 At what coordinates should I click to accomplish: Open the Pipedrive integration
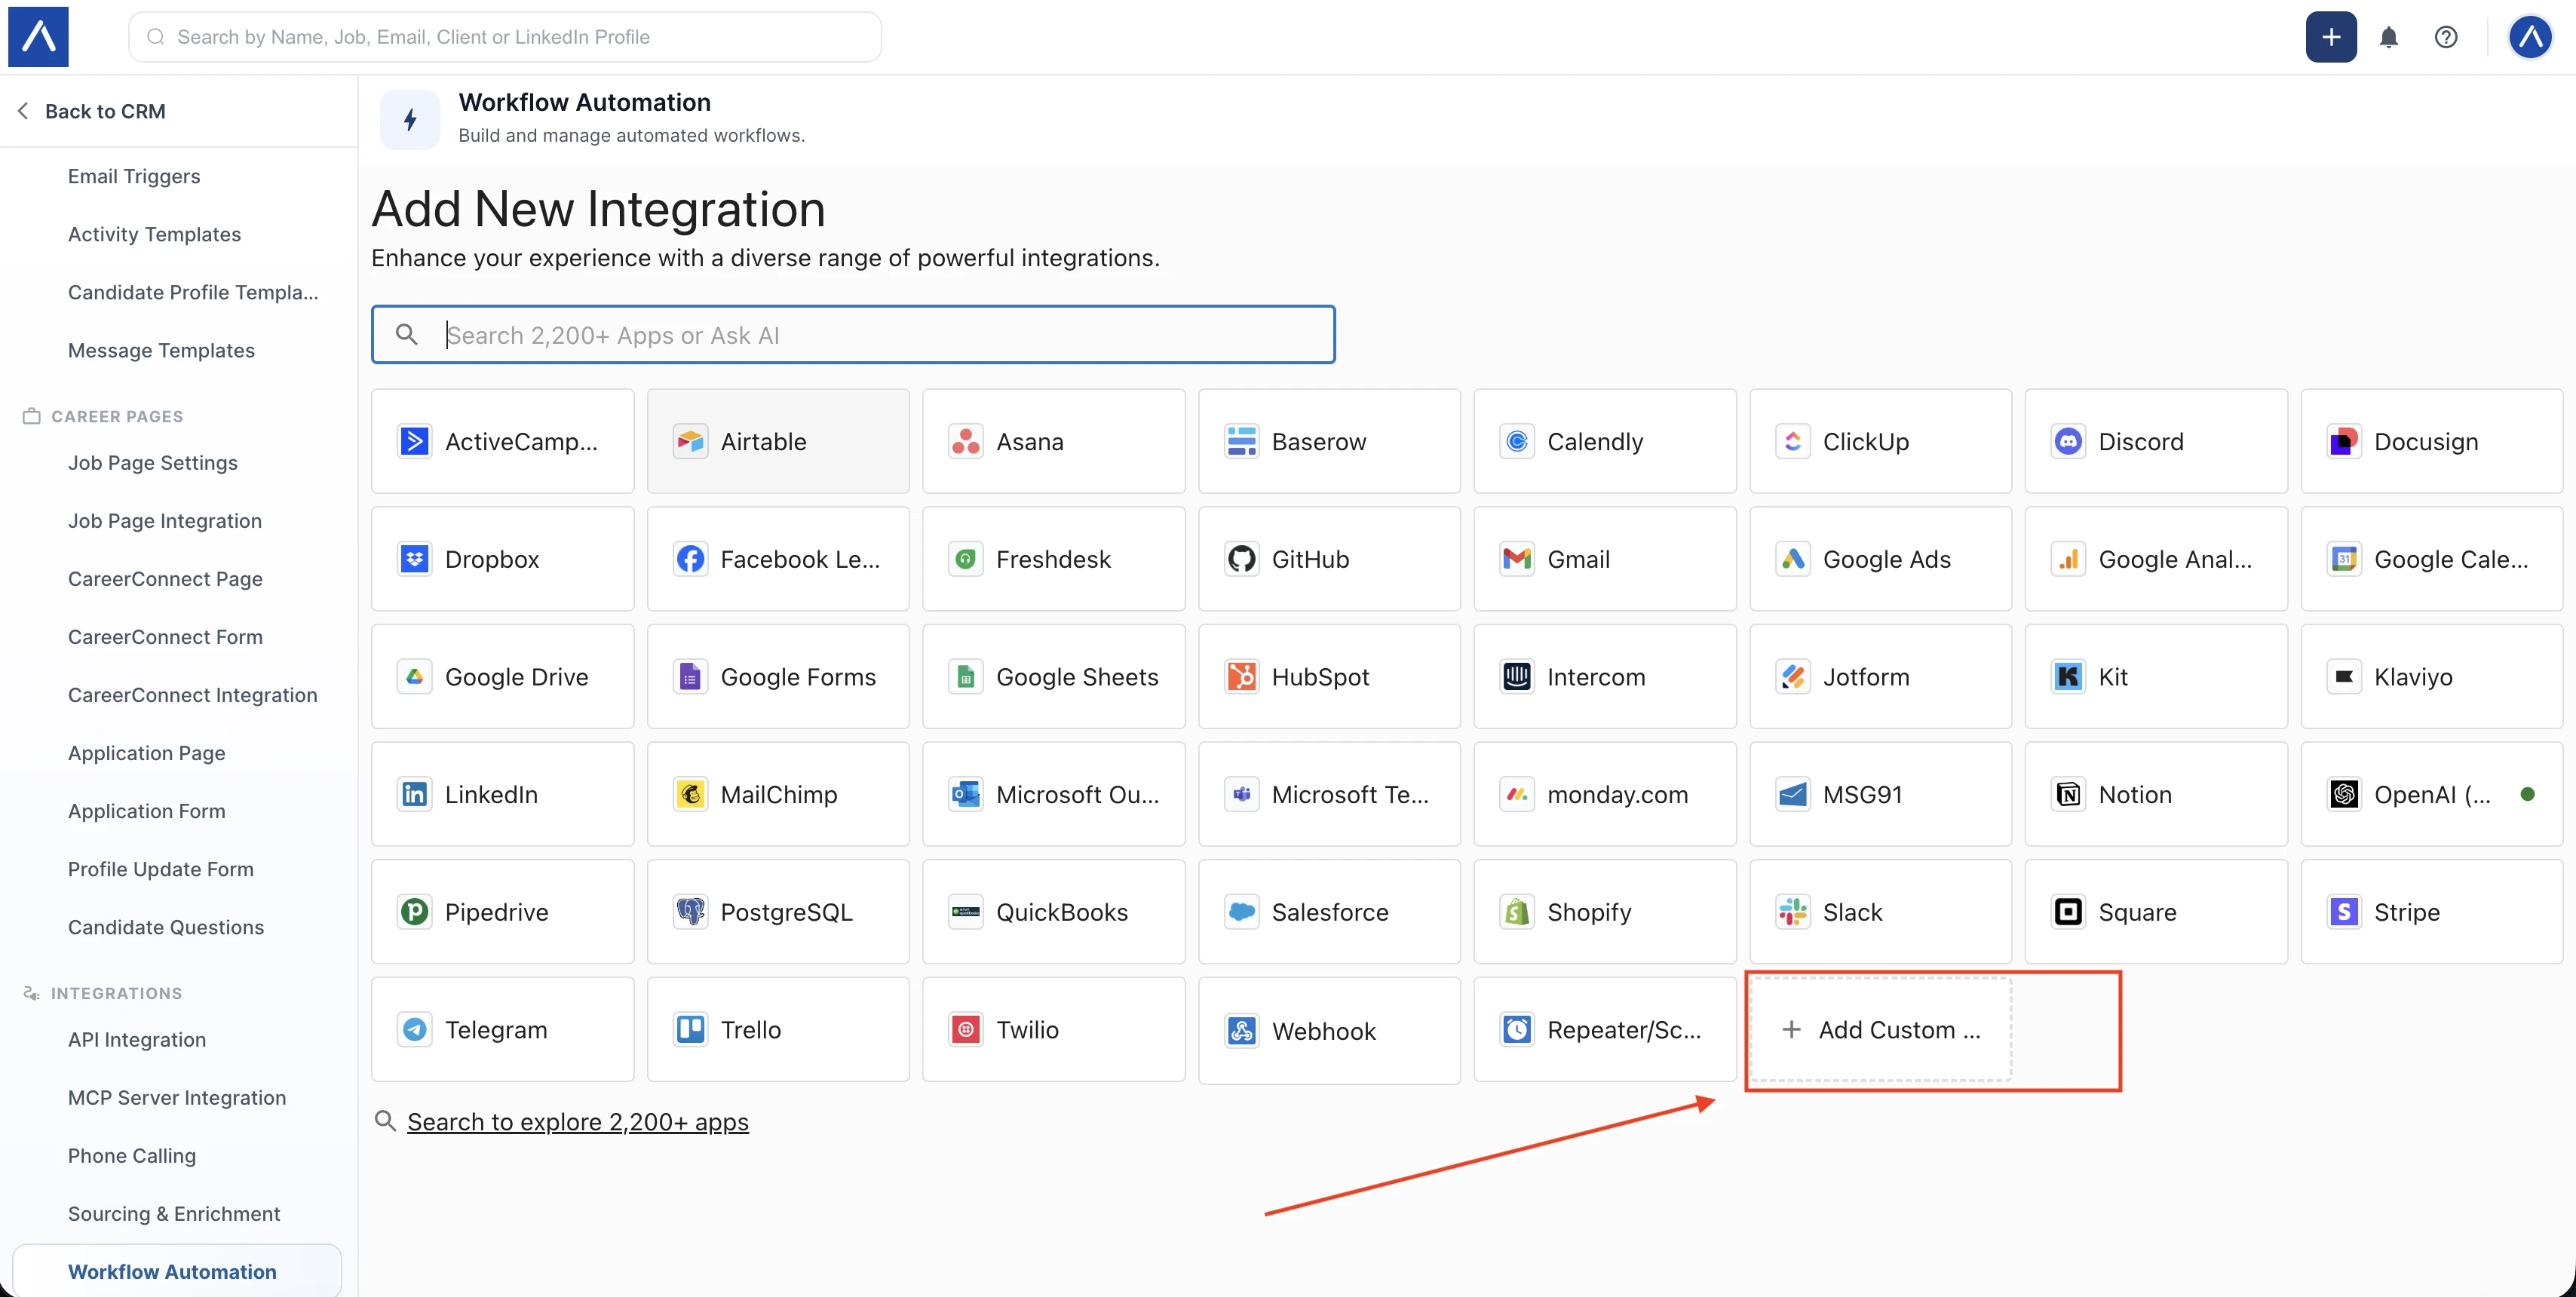502,911
